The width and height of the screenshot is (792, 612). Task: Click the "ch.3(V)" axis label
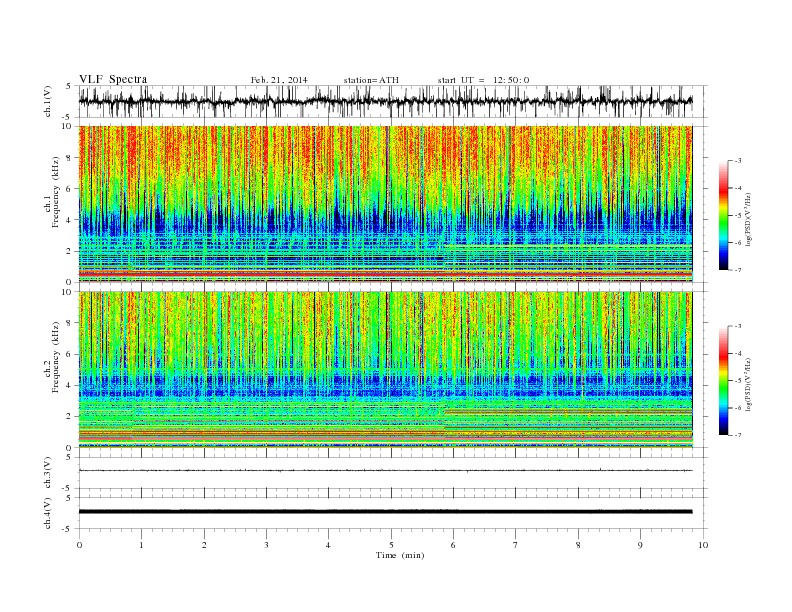pyautogui.click(x=48, y=473)
